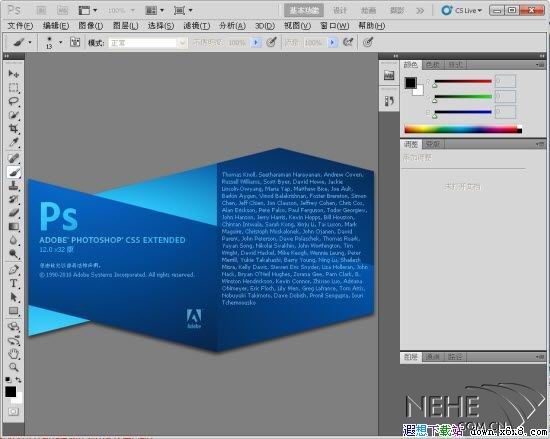Toggle the brush panel button in options bar
This screenshot has width=550, height=439.
tap(75, 42)
